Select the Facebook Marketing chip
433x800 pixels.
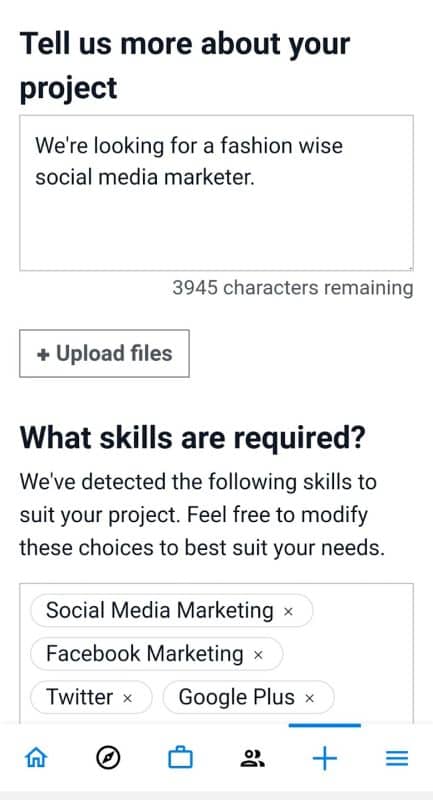156,654
